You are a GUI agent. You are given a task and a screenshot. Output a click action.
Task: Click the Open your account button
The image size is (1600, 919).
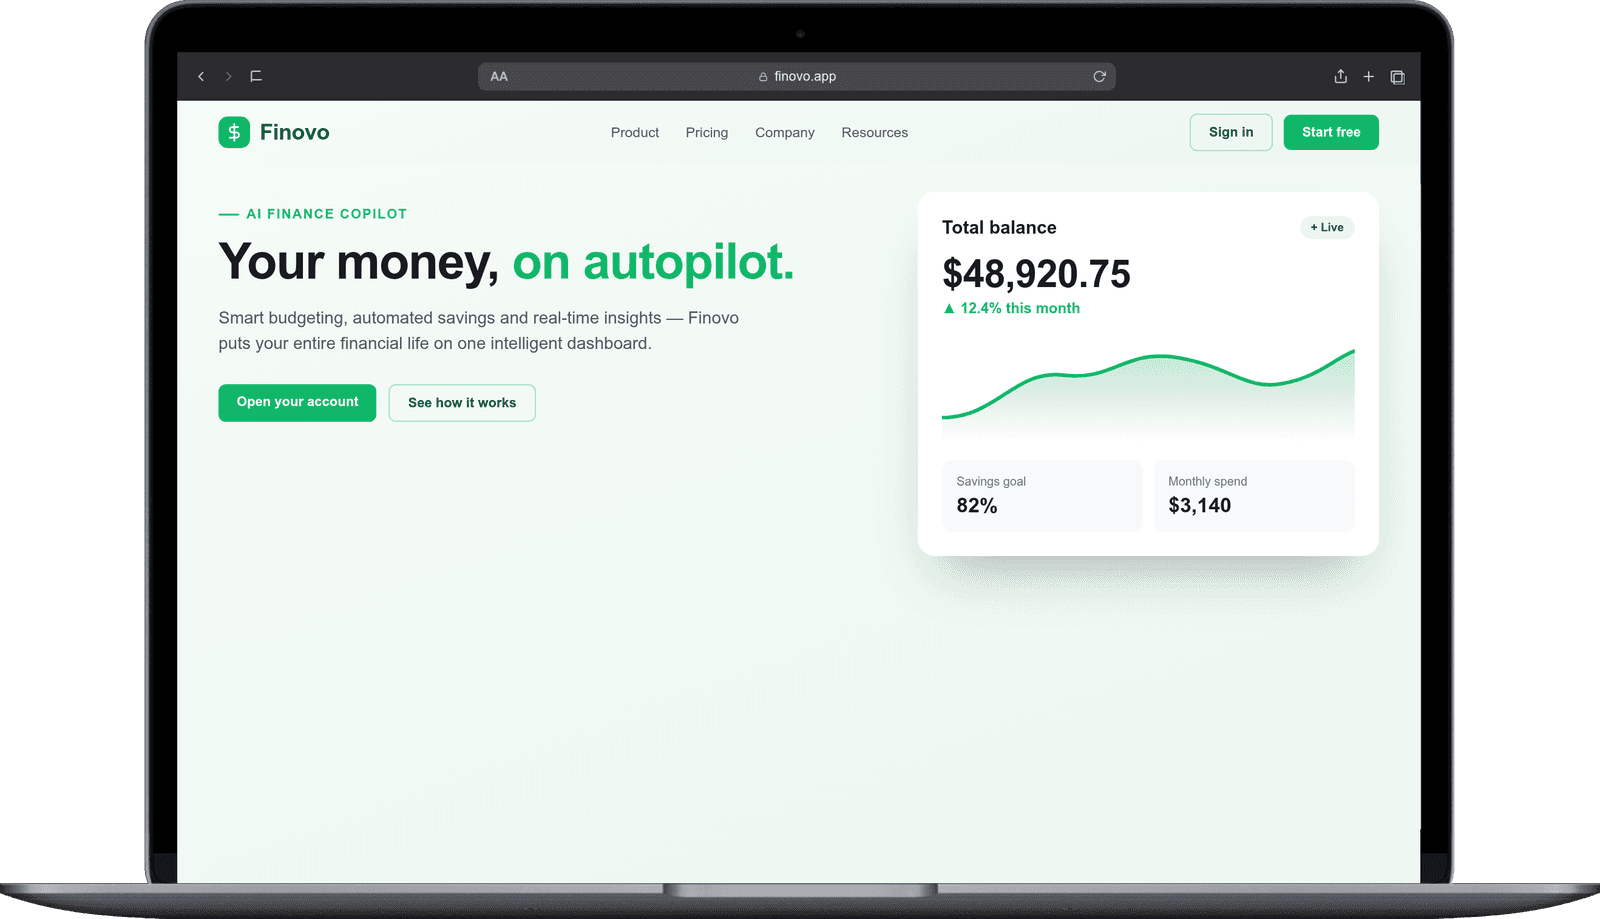coord(297,402)
